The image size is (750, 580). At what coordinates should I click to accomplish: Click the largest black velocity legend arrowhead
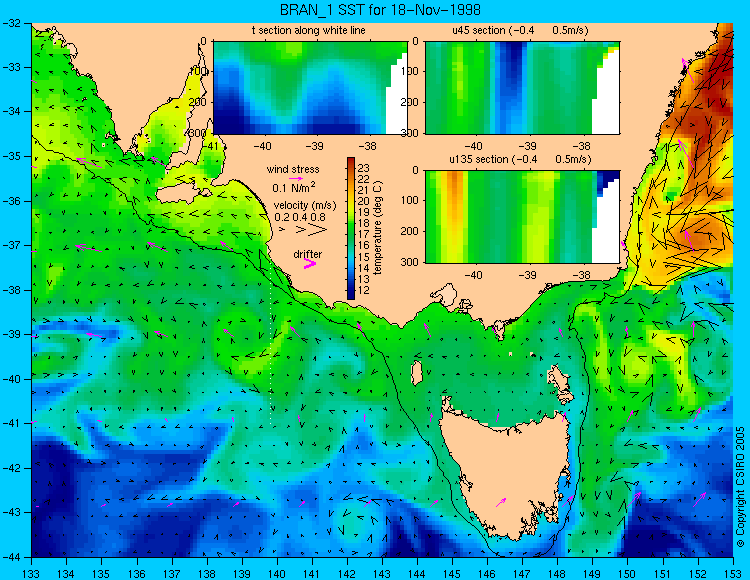point(317,230)
